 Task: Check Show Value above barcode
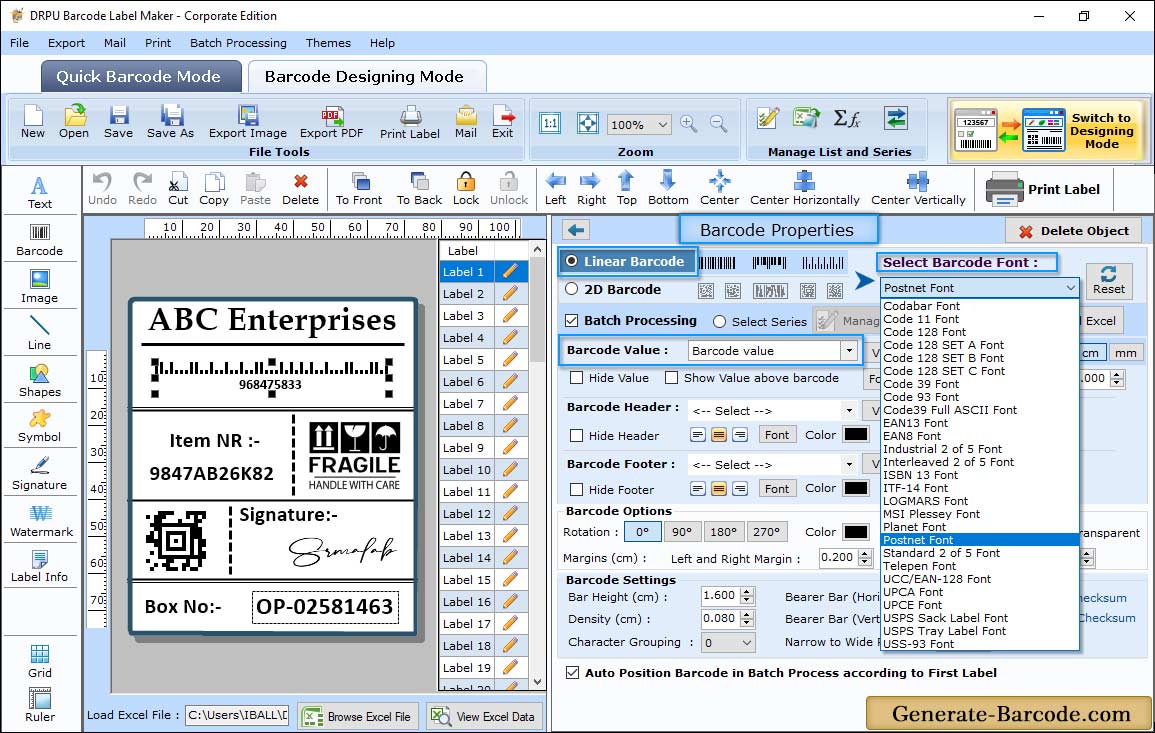tap(672, 378)
